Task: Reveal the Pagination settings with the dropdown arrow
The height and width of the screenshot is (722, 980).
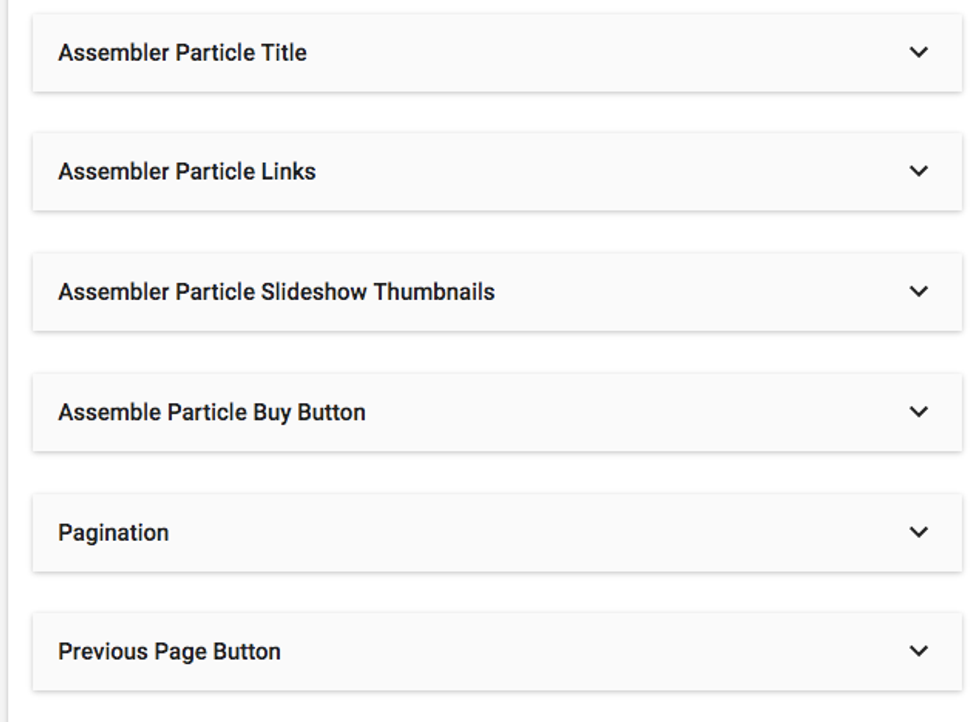Action: (918, 532)
